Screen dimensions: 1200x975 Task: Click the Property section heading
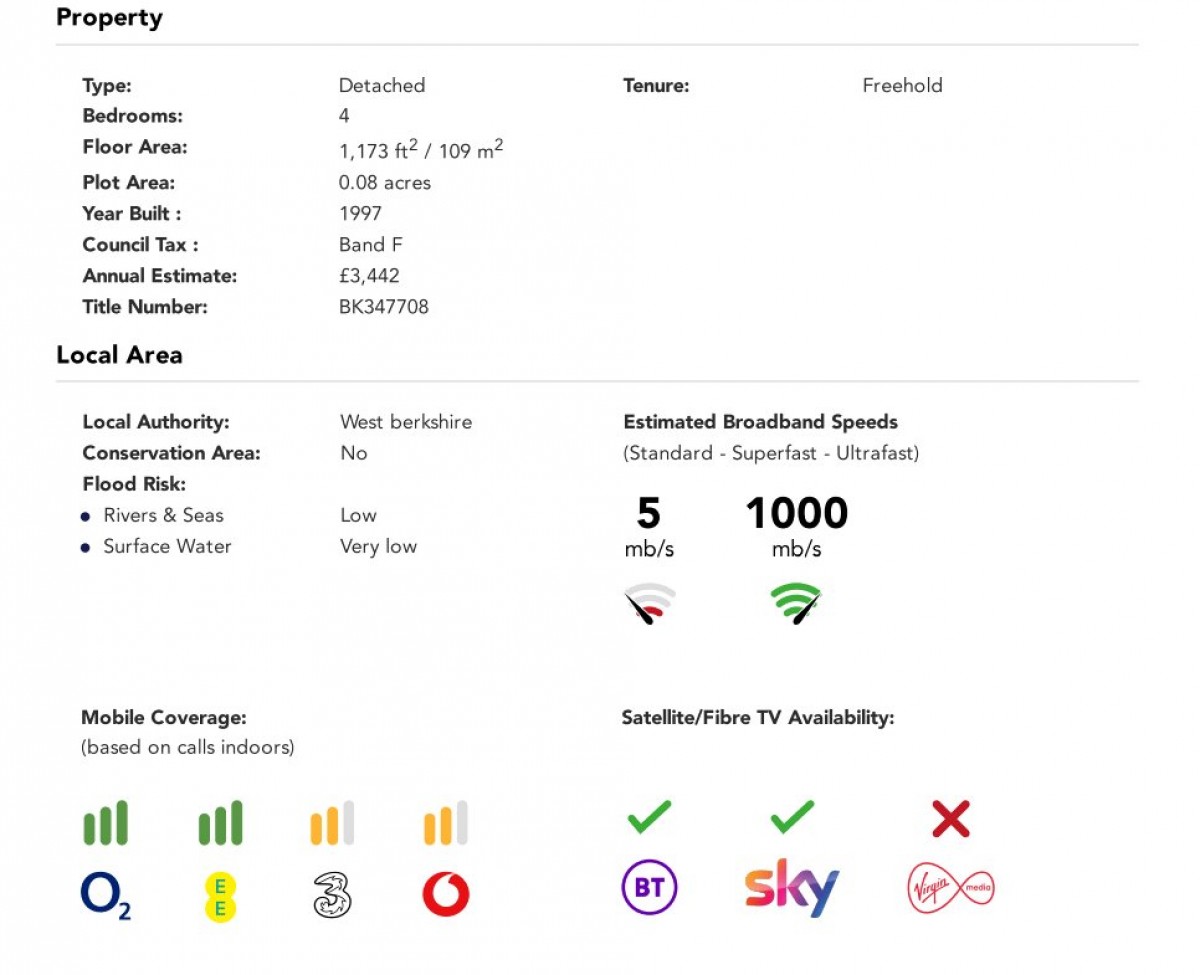tap(109, 18)
